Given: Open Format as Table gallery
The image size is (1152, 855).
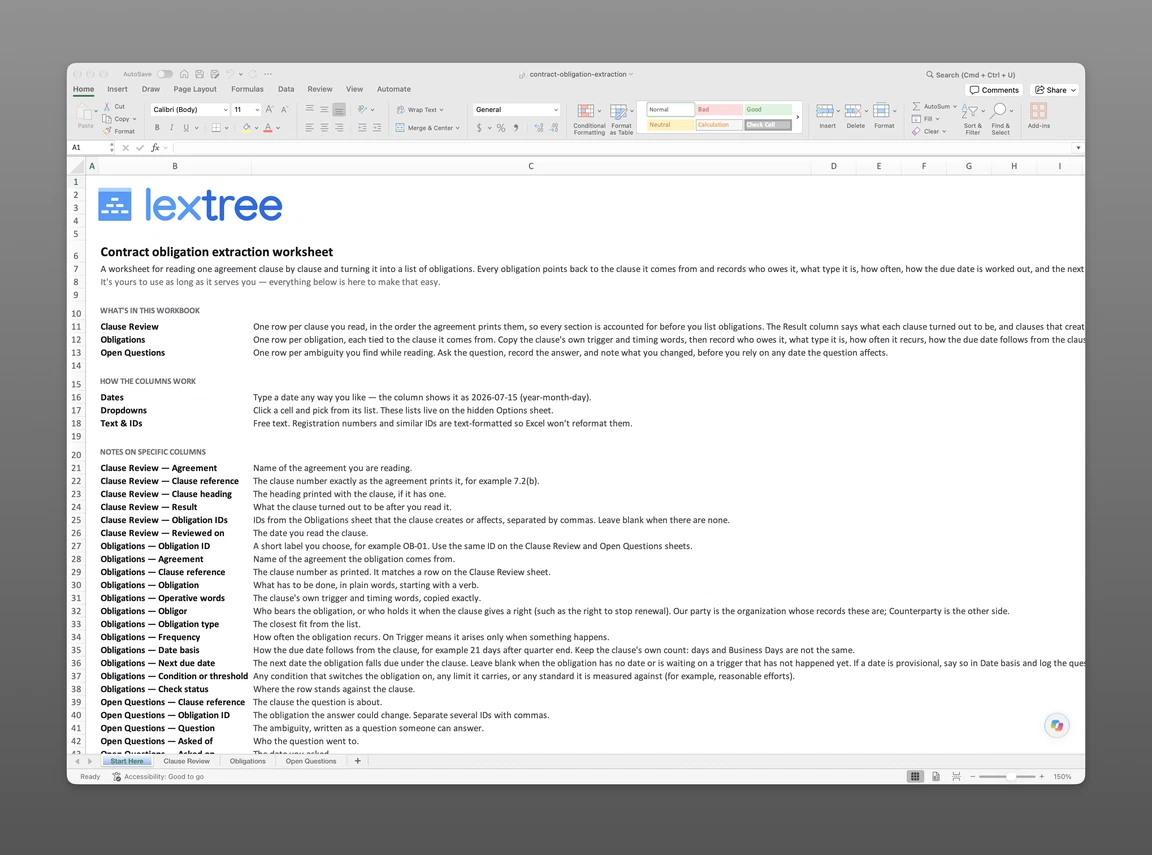Looking at the screenshot, I should pos(621,118).
